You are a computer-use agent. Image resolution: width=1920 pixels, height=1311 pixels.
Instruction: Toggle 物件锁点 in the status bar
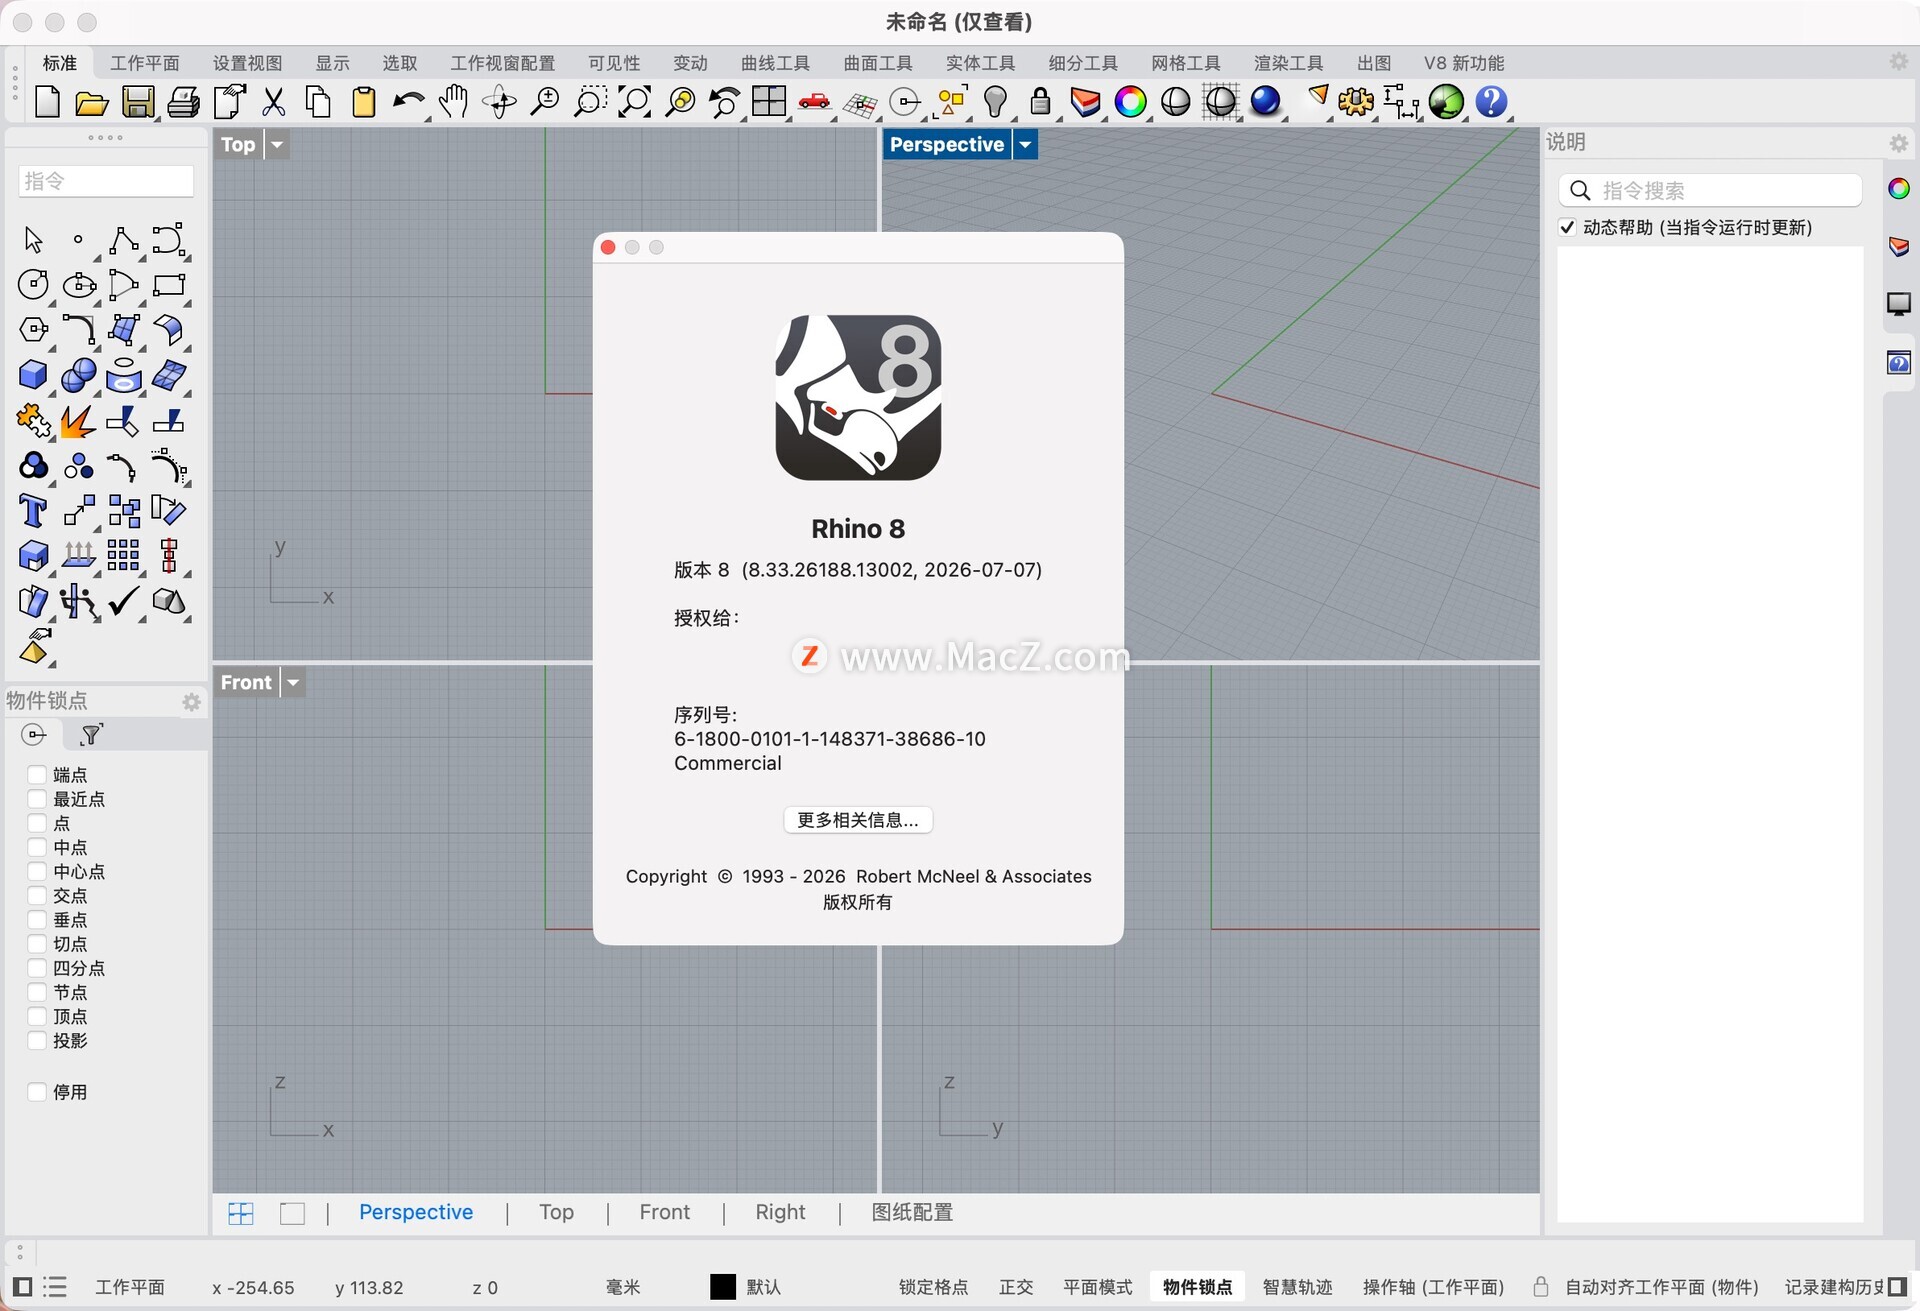point(1197,1287)
